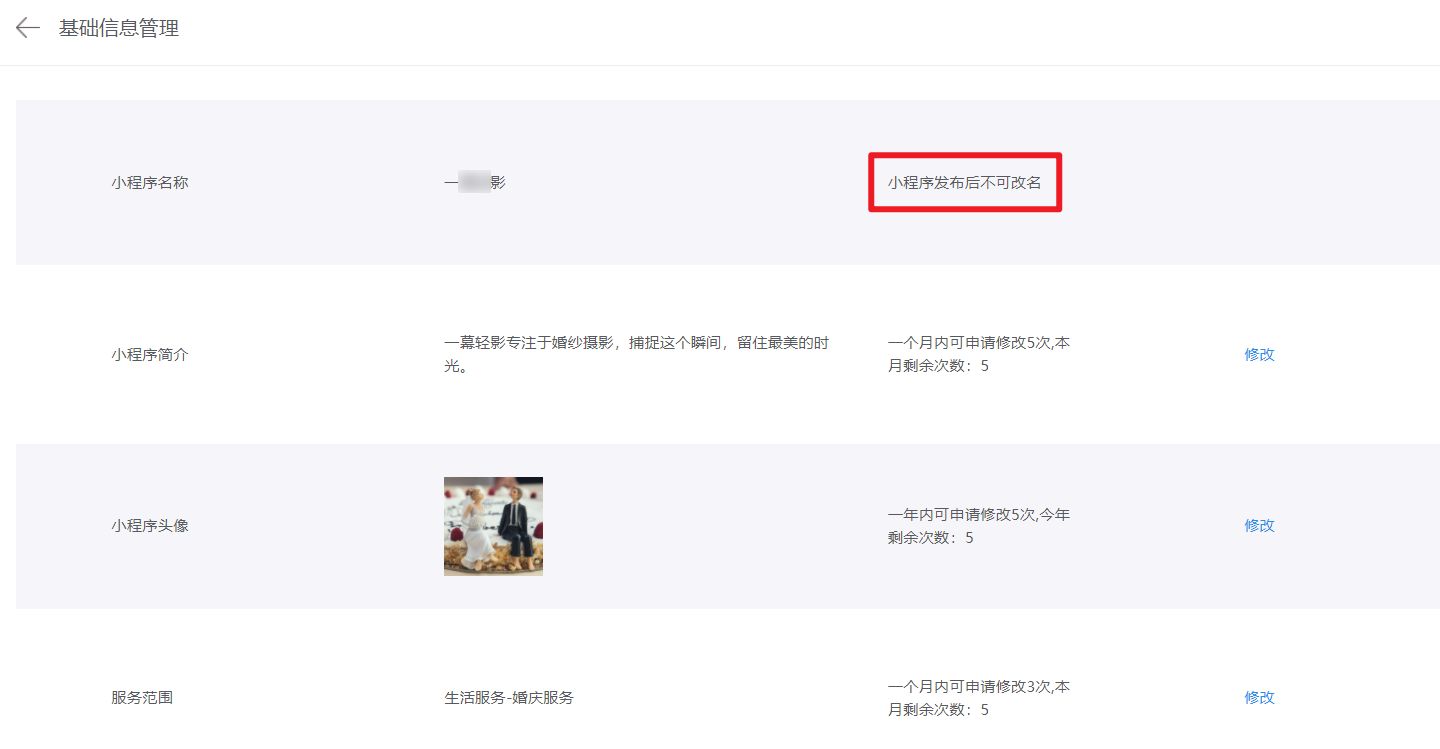Click the 生活服务-婚庆服务 category text
Image resolution: width=1440 pixels, height=749 pixels.
click(x=509, y=697)
